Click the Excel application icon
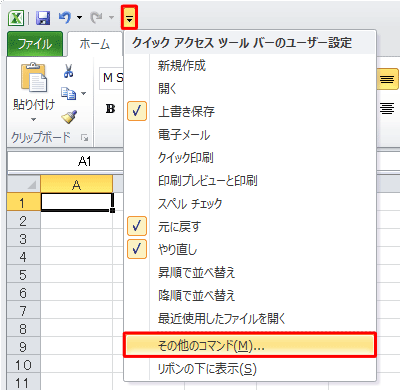The height and width of the screenshot is (390, 400). tap(16, 17)
